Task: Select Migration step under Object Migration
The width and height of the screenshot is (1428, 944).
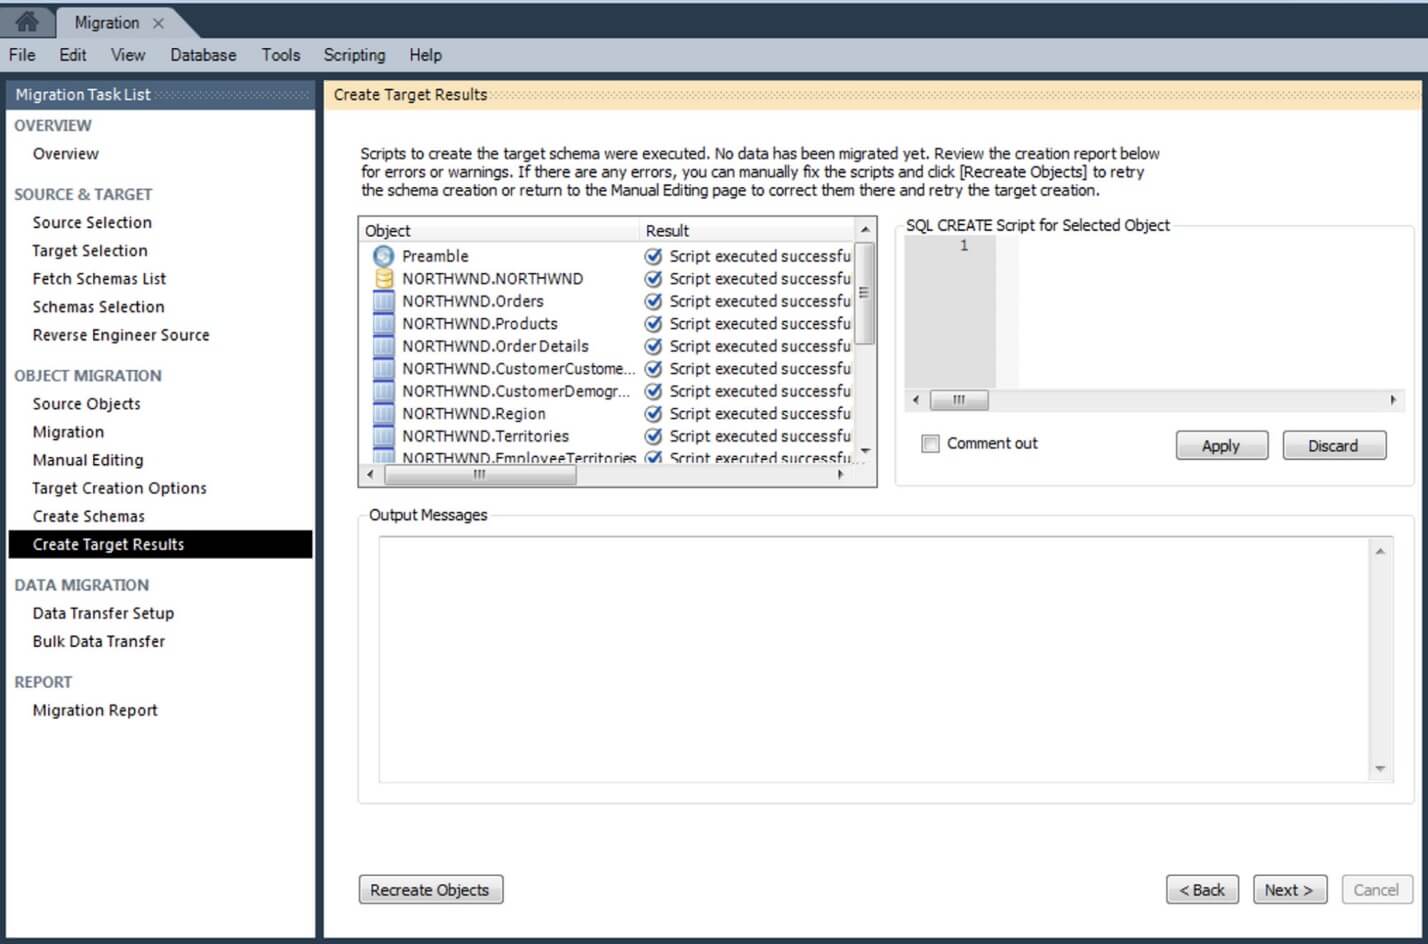Action: coord(68,432)
